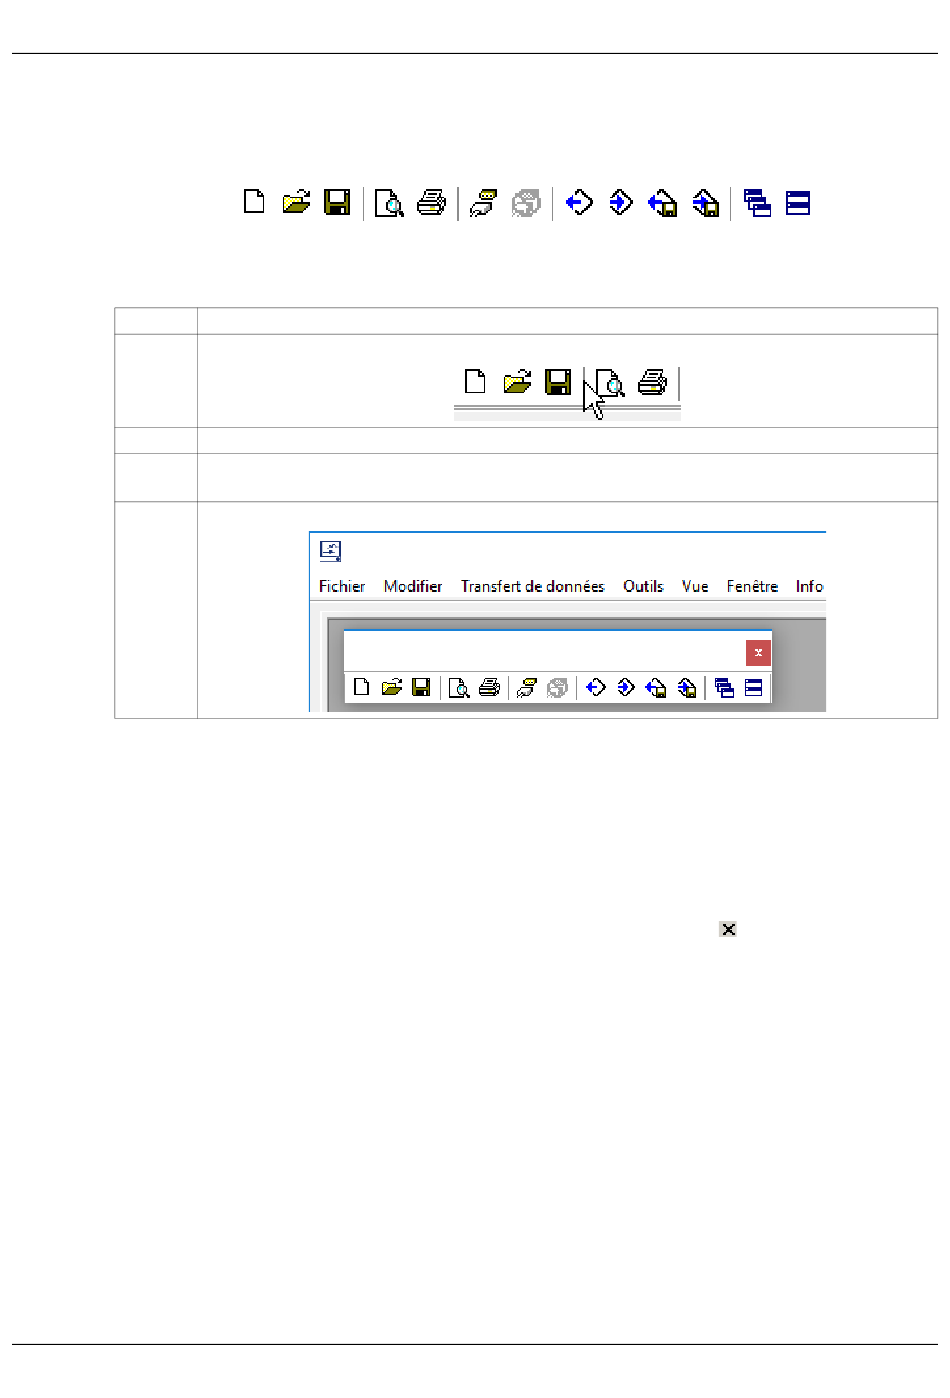Click Cascade windows icon in the floating toolbar

724,688
